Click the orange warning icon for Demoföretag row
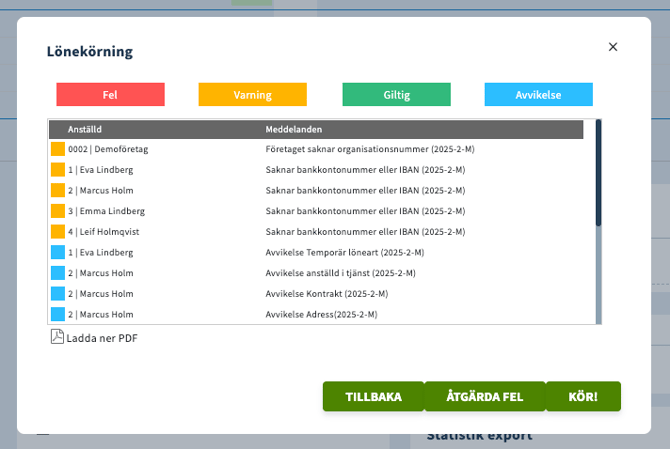Screen dimensions: 670x449 point(57,149)
